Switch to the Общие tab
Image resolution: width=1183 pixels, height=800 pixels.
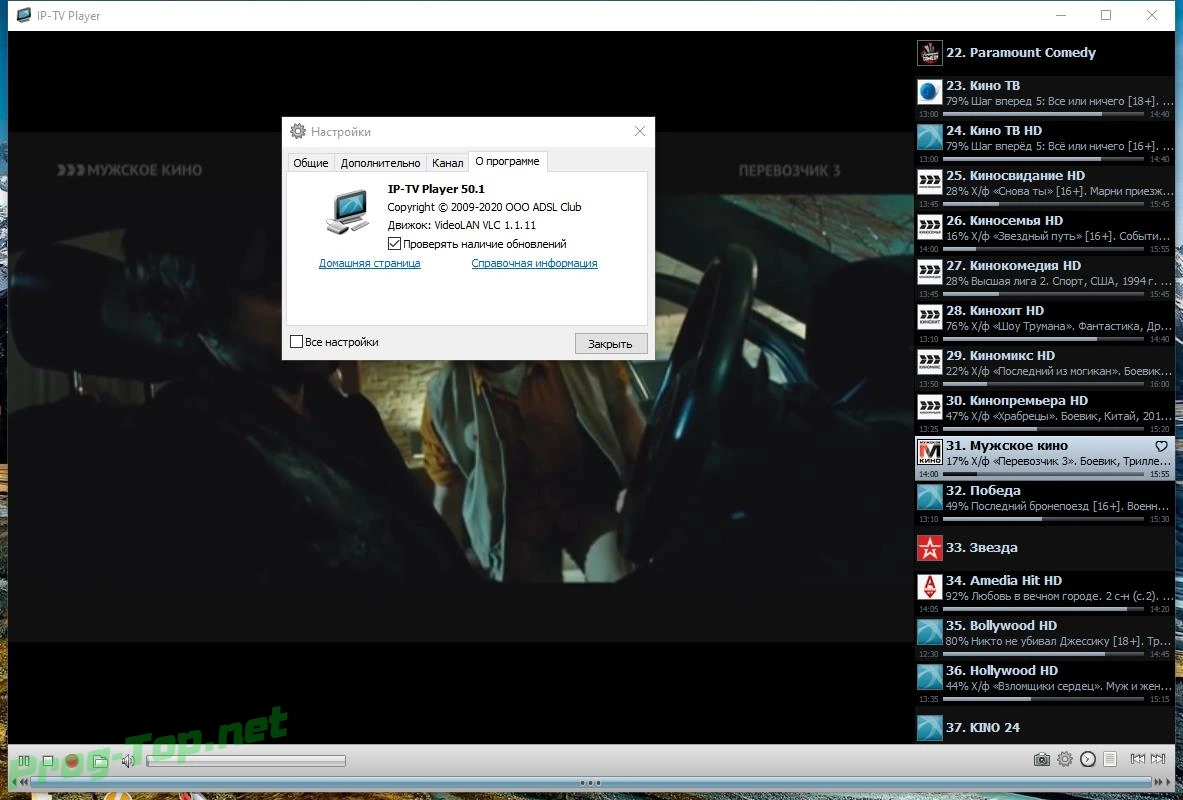pyautogui.click(x=311, y=163)
